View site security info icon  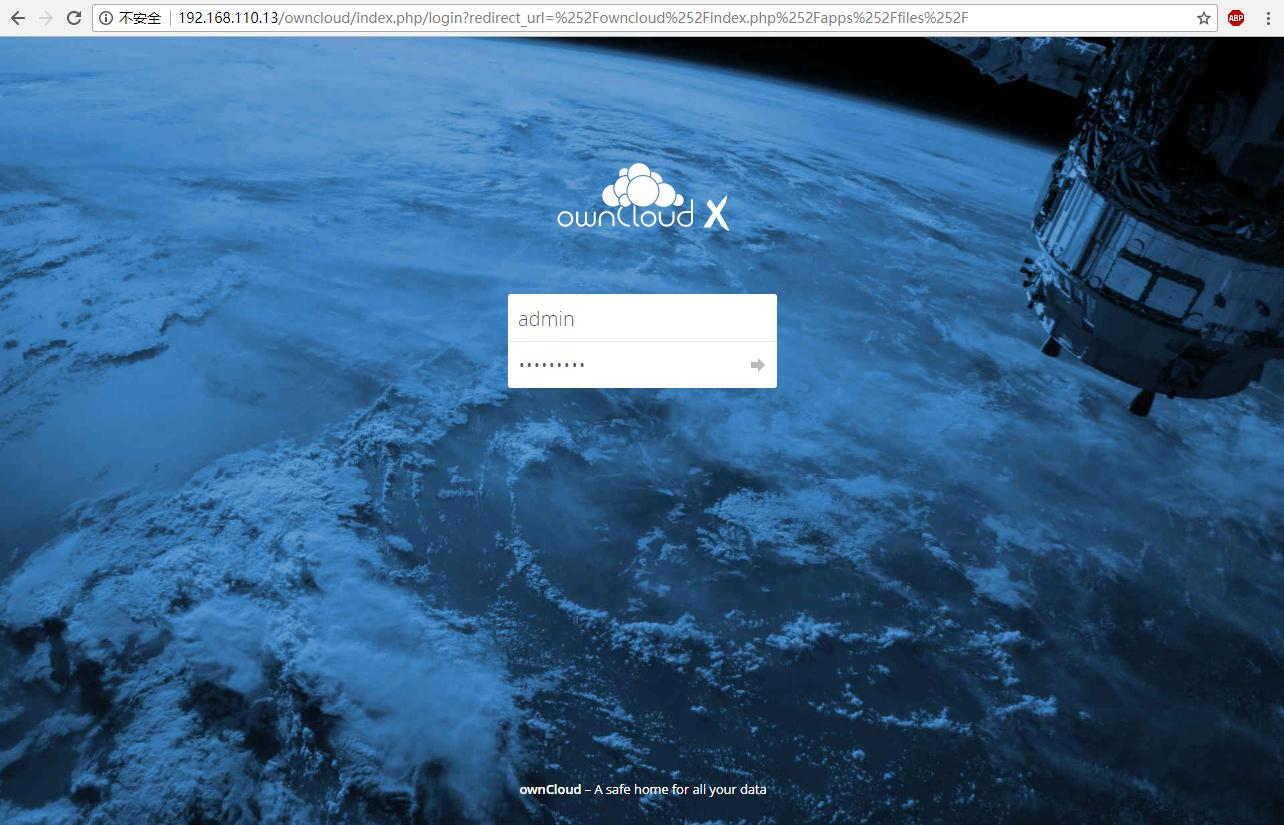(x=106, y=18)
